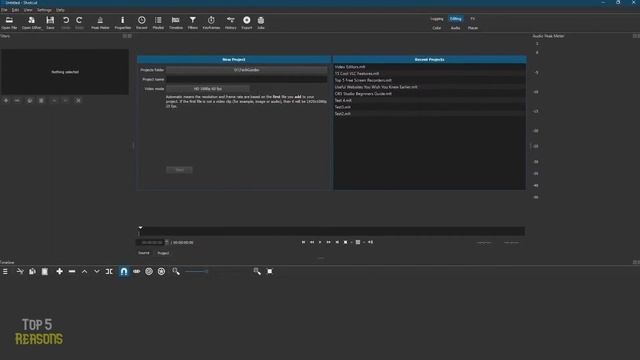Click the timeline Append plus icon
The height and width of the screenshot is (360, 640).
coord(60,271)
